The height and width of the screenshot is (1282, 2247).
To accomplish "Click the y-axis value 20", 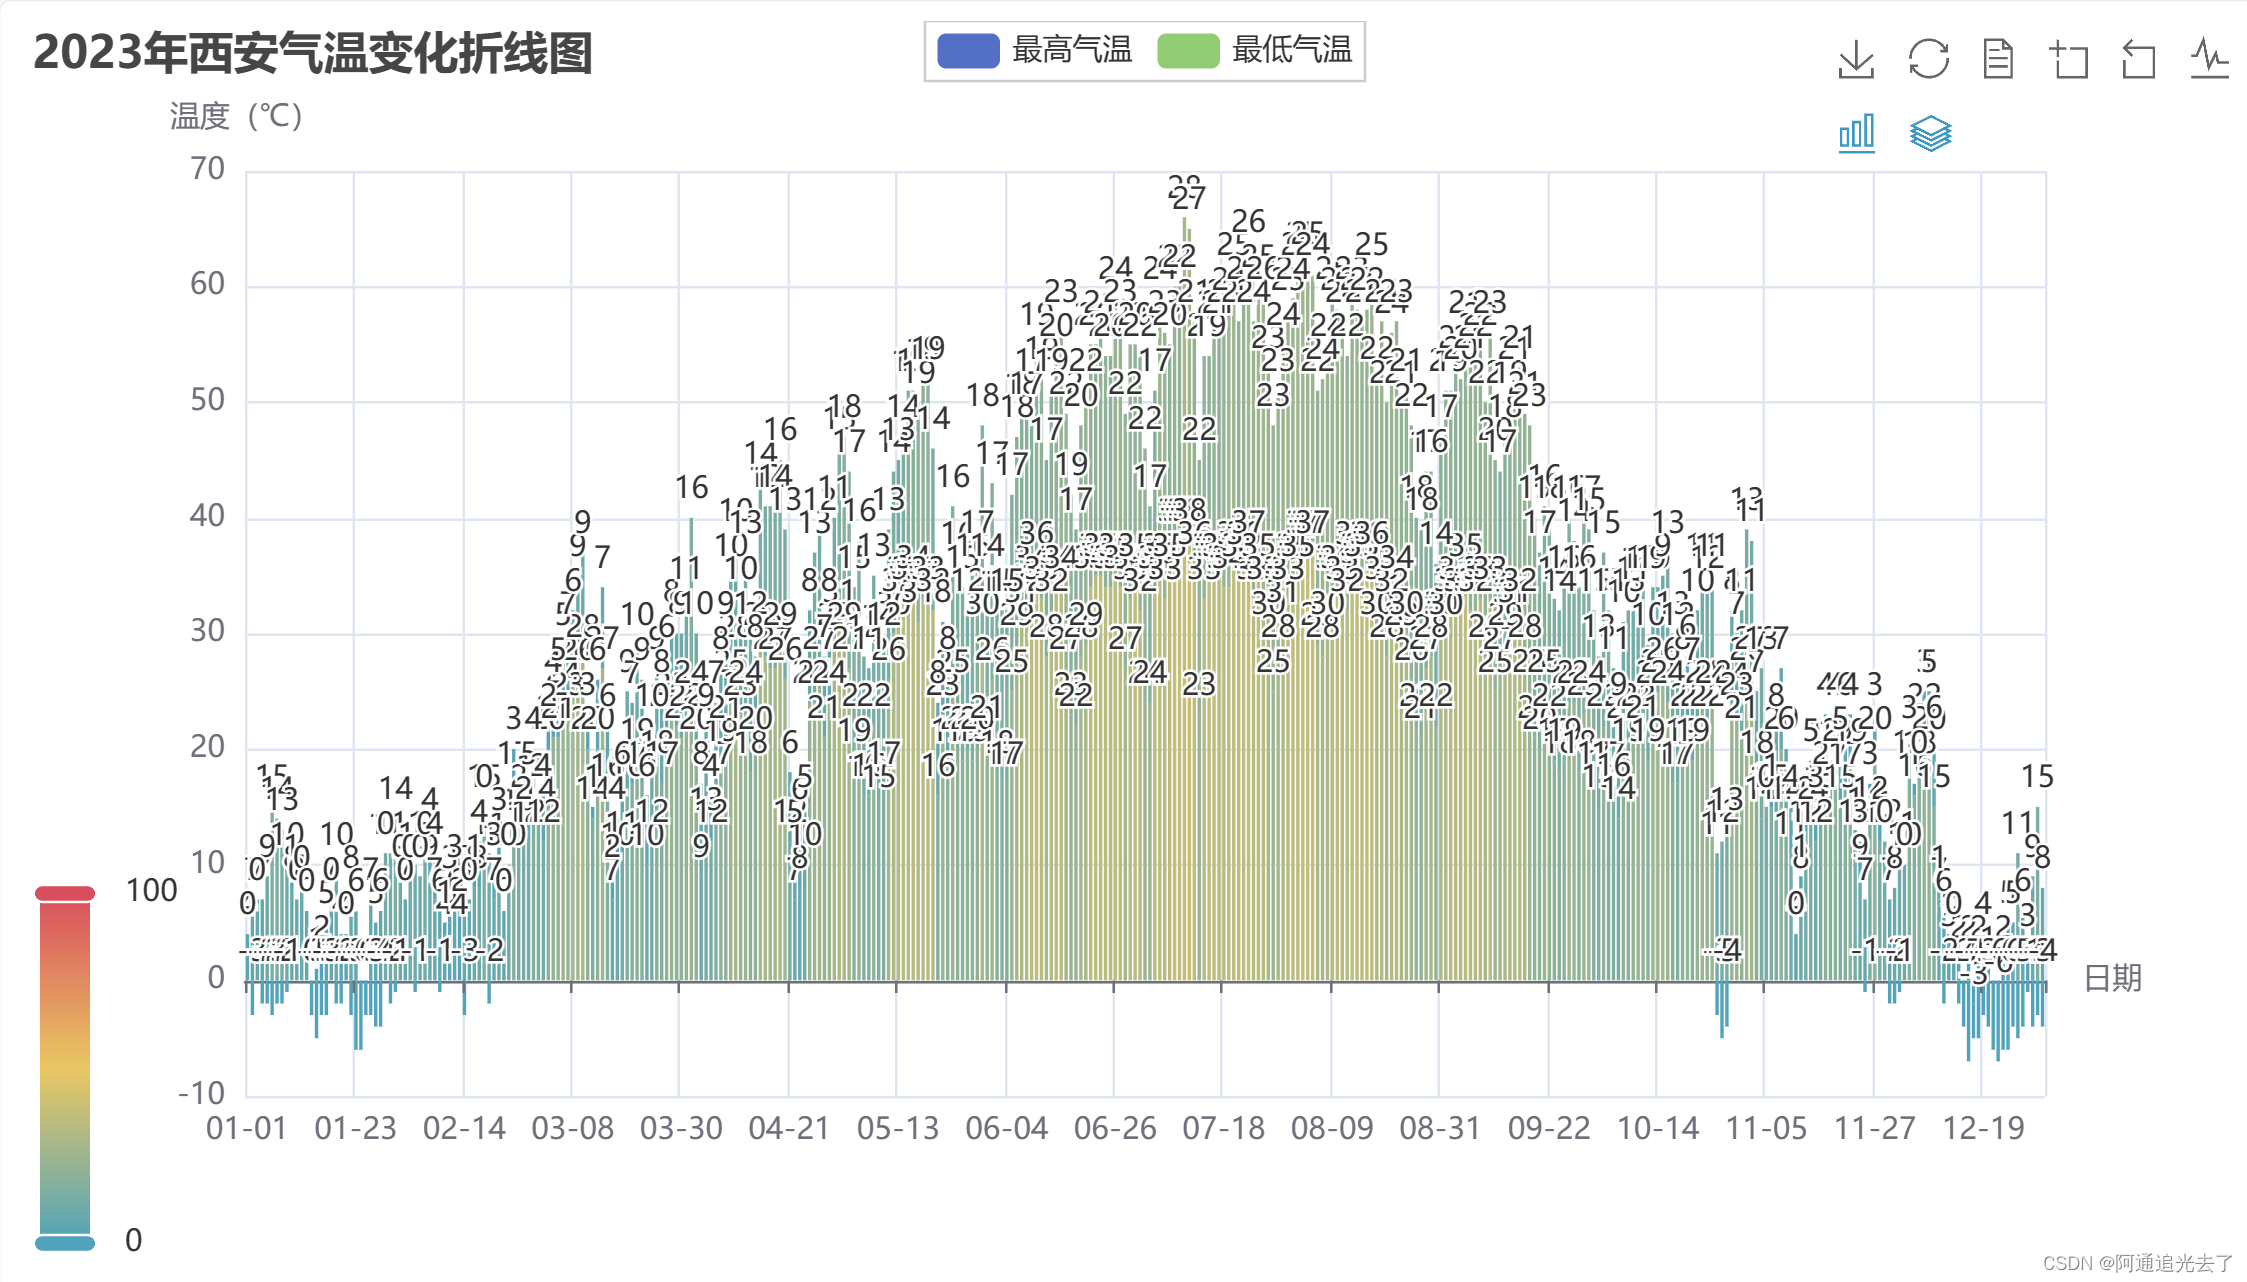I will (x=208, y=746).
